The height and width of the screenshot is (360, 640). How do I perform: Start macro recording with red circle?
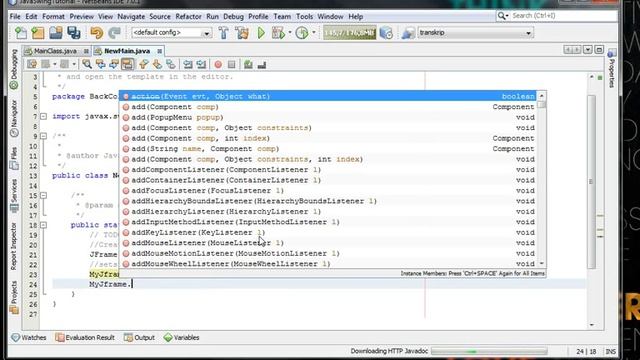(218, 64)
